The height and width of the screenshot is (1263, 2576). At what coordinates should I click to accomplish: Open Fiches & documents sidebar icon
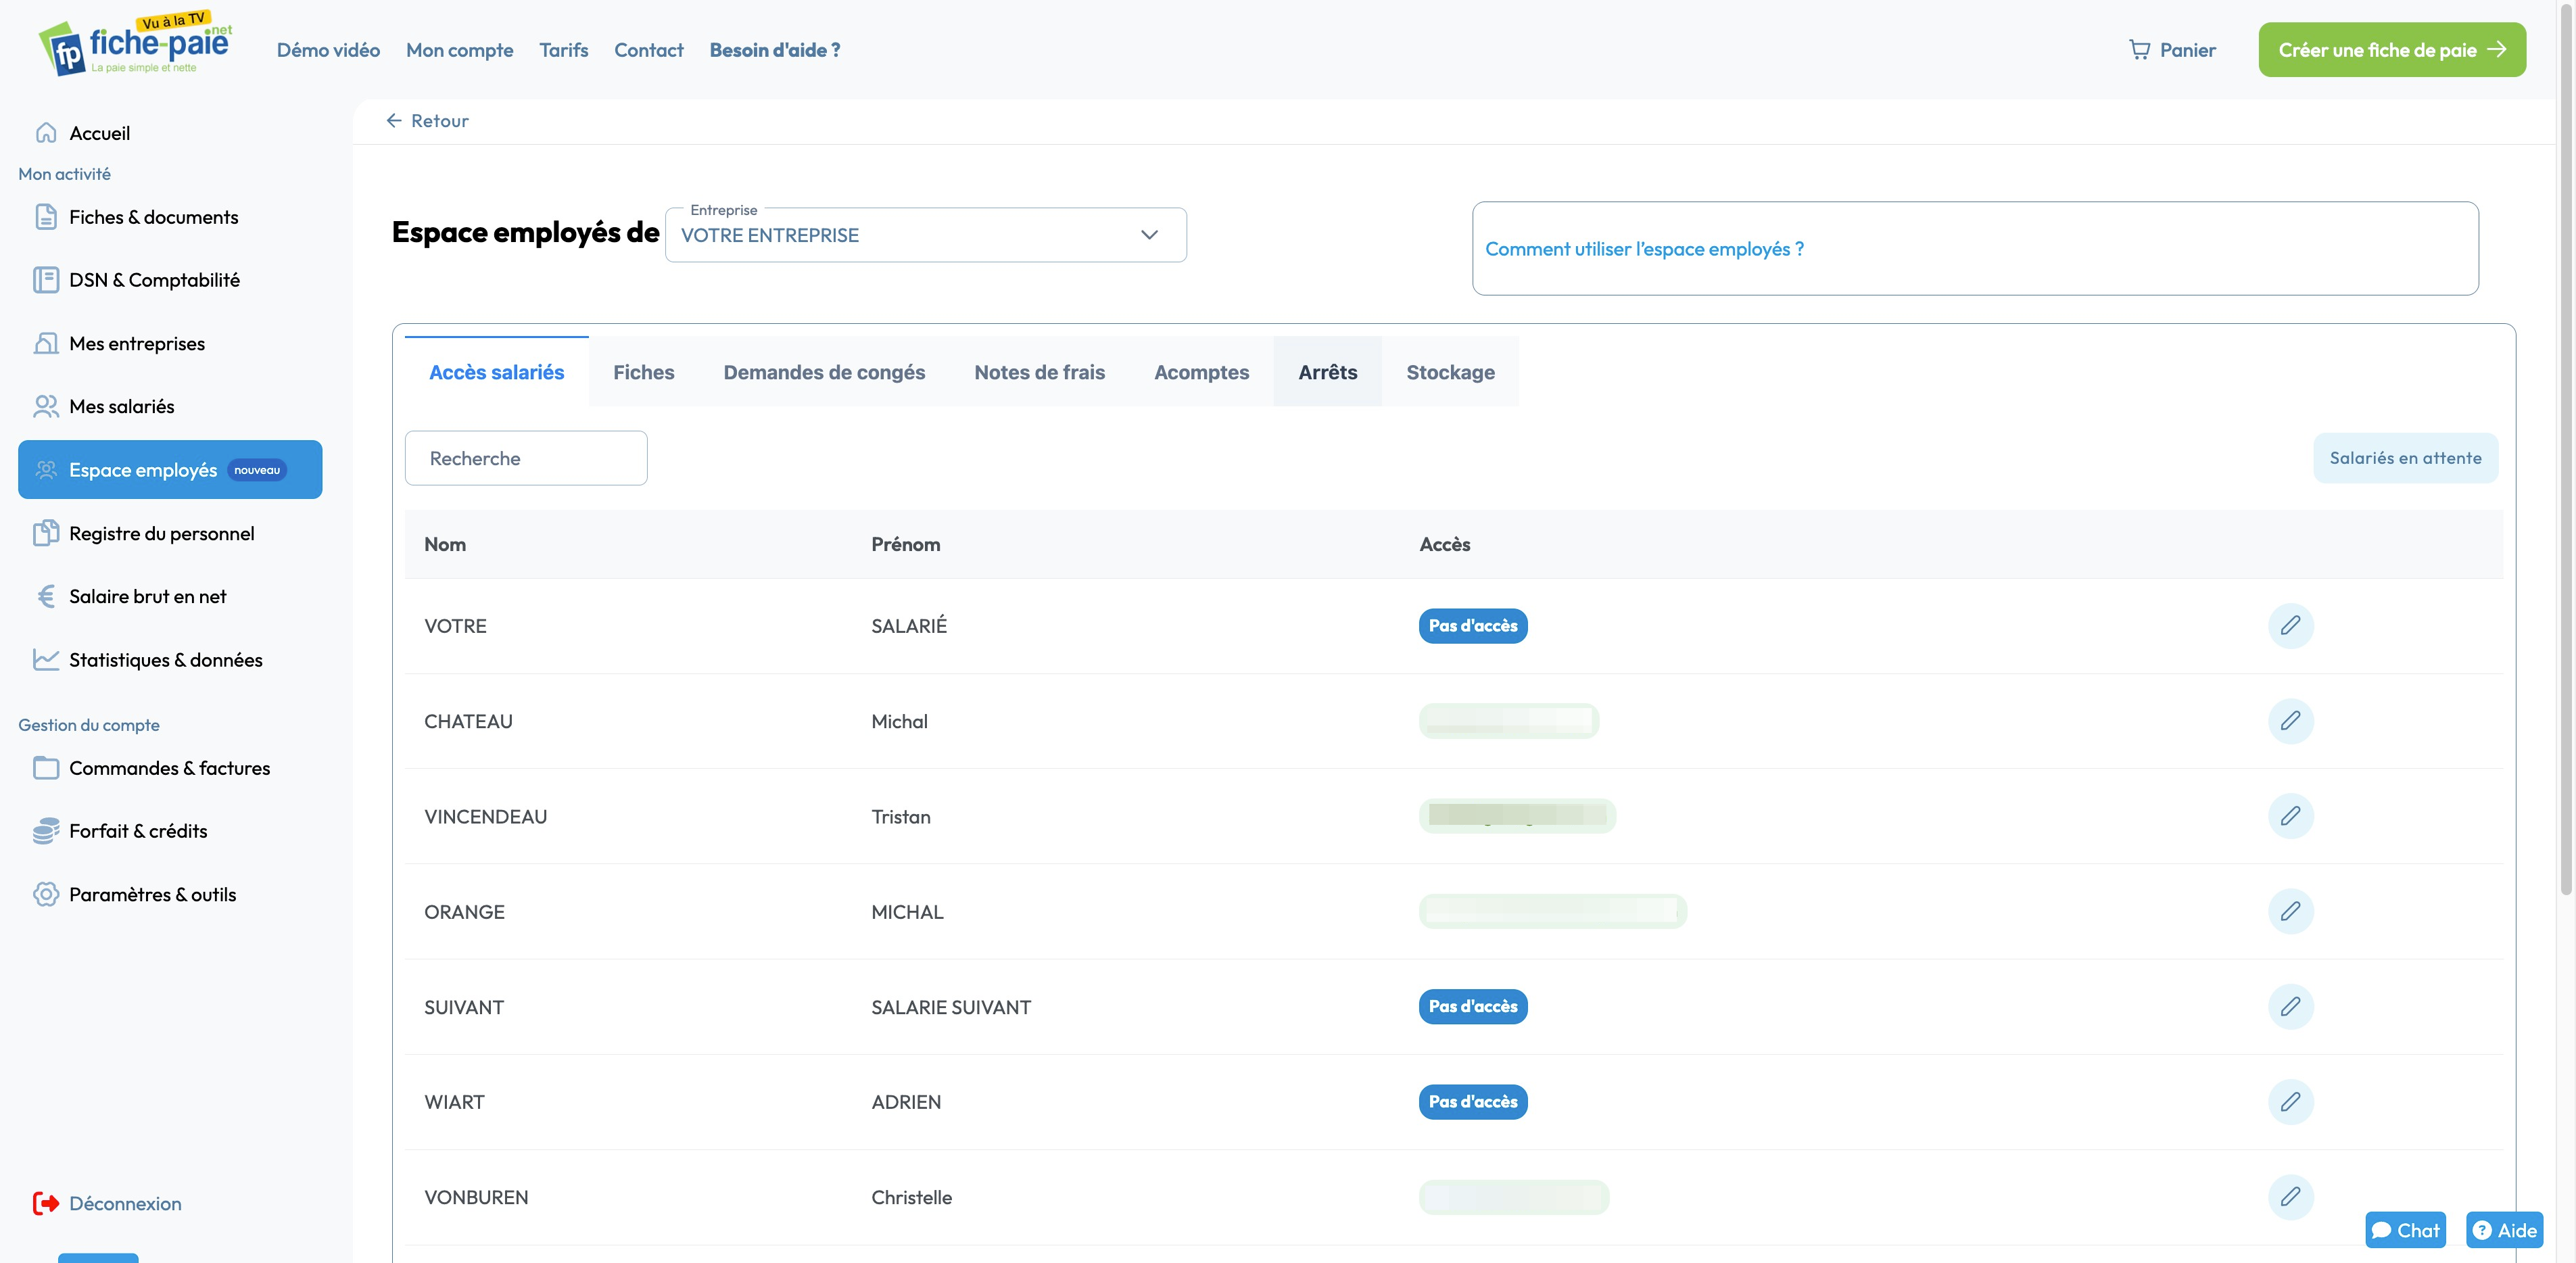point(46,217)
